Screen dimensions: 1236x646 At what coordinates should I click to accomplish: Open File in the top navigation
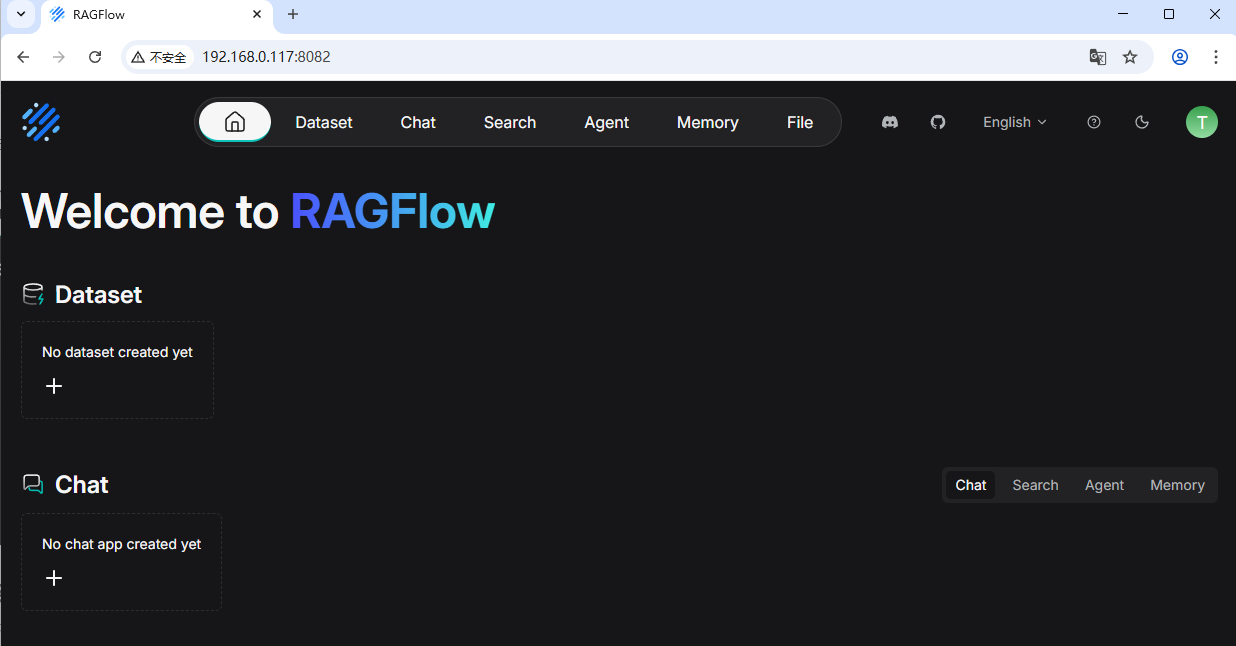tap(800, 122)
